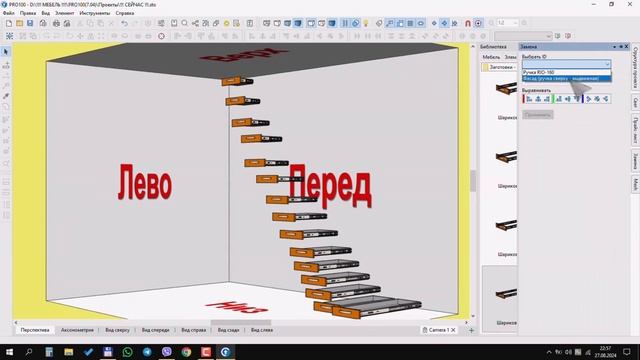640x360 pixels.
Task: Open the Мебель tab in the library
Action: [x=491, y=57]
